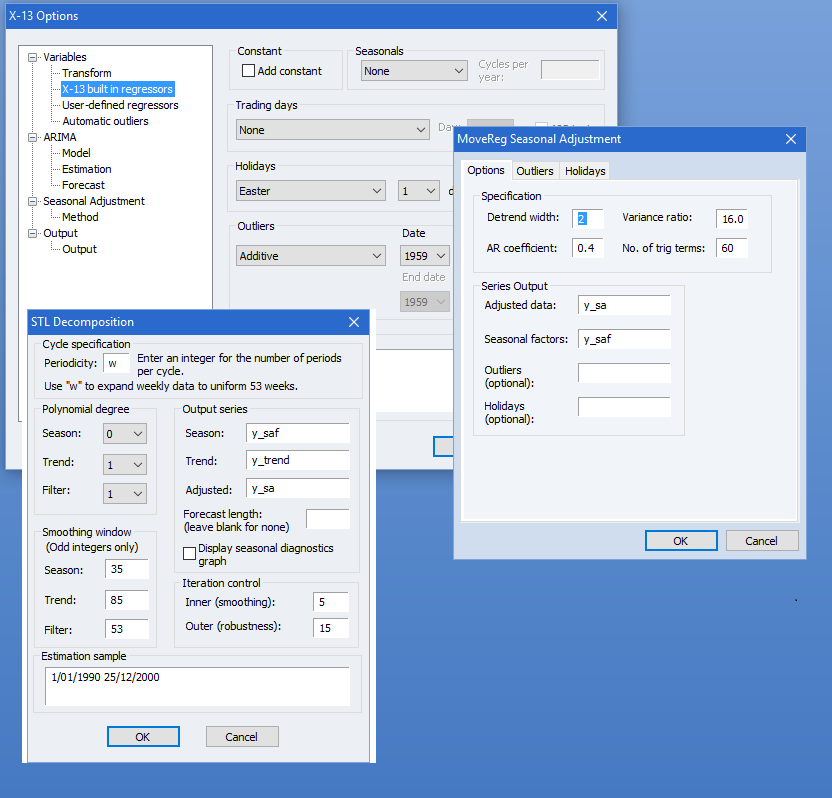Close the STL Decomposition dialog
This screenshot has width=832, height=798.
pos(354,322)
